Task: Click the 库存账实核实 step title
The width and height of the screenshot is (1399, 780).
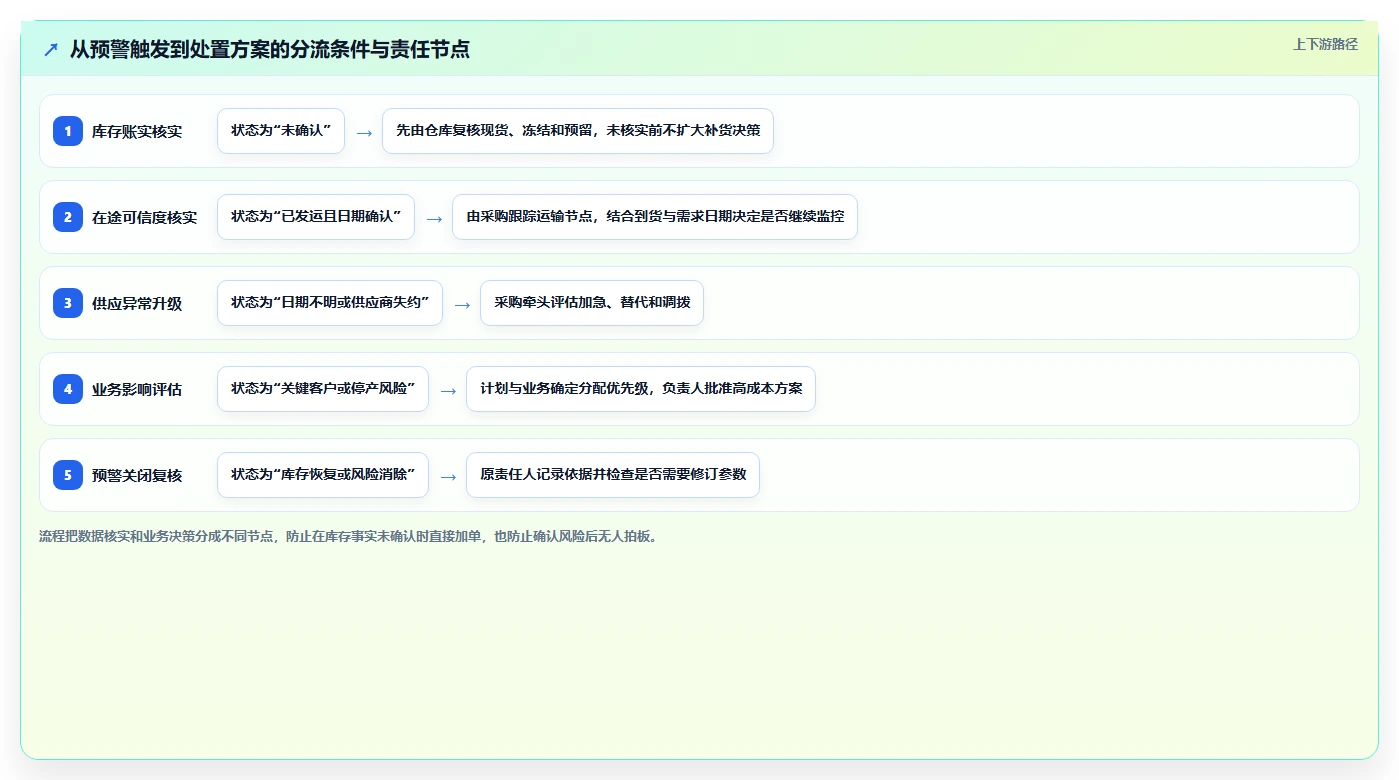Action: point(137,131)
